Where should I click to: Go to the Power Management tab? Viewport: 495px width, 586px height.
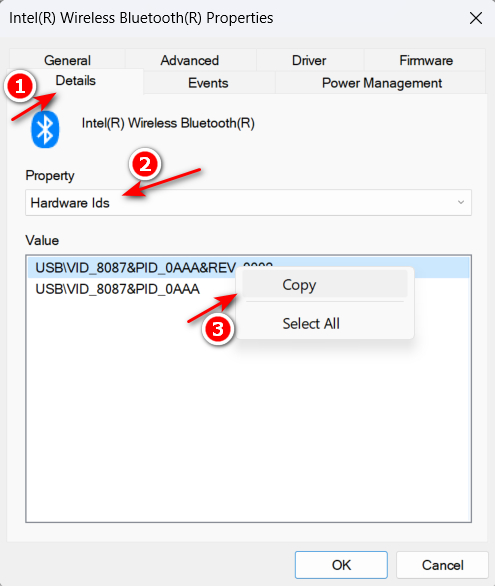tap(381, 83)
